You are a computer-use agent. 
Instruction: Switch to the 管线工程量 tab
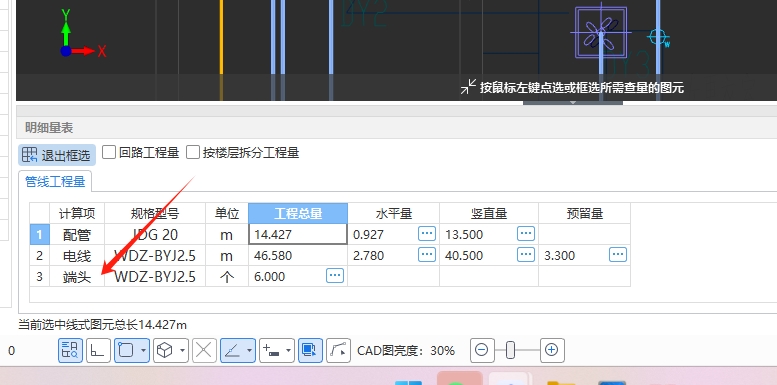[55, 182]
